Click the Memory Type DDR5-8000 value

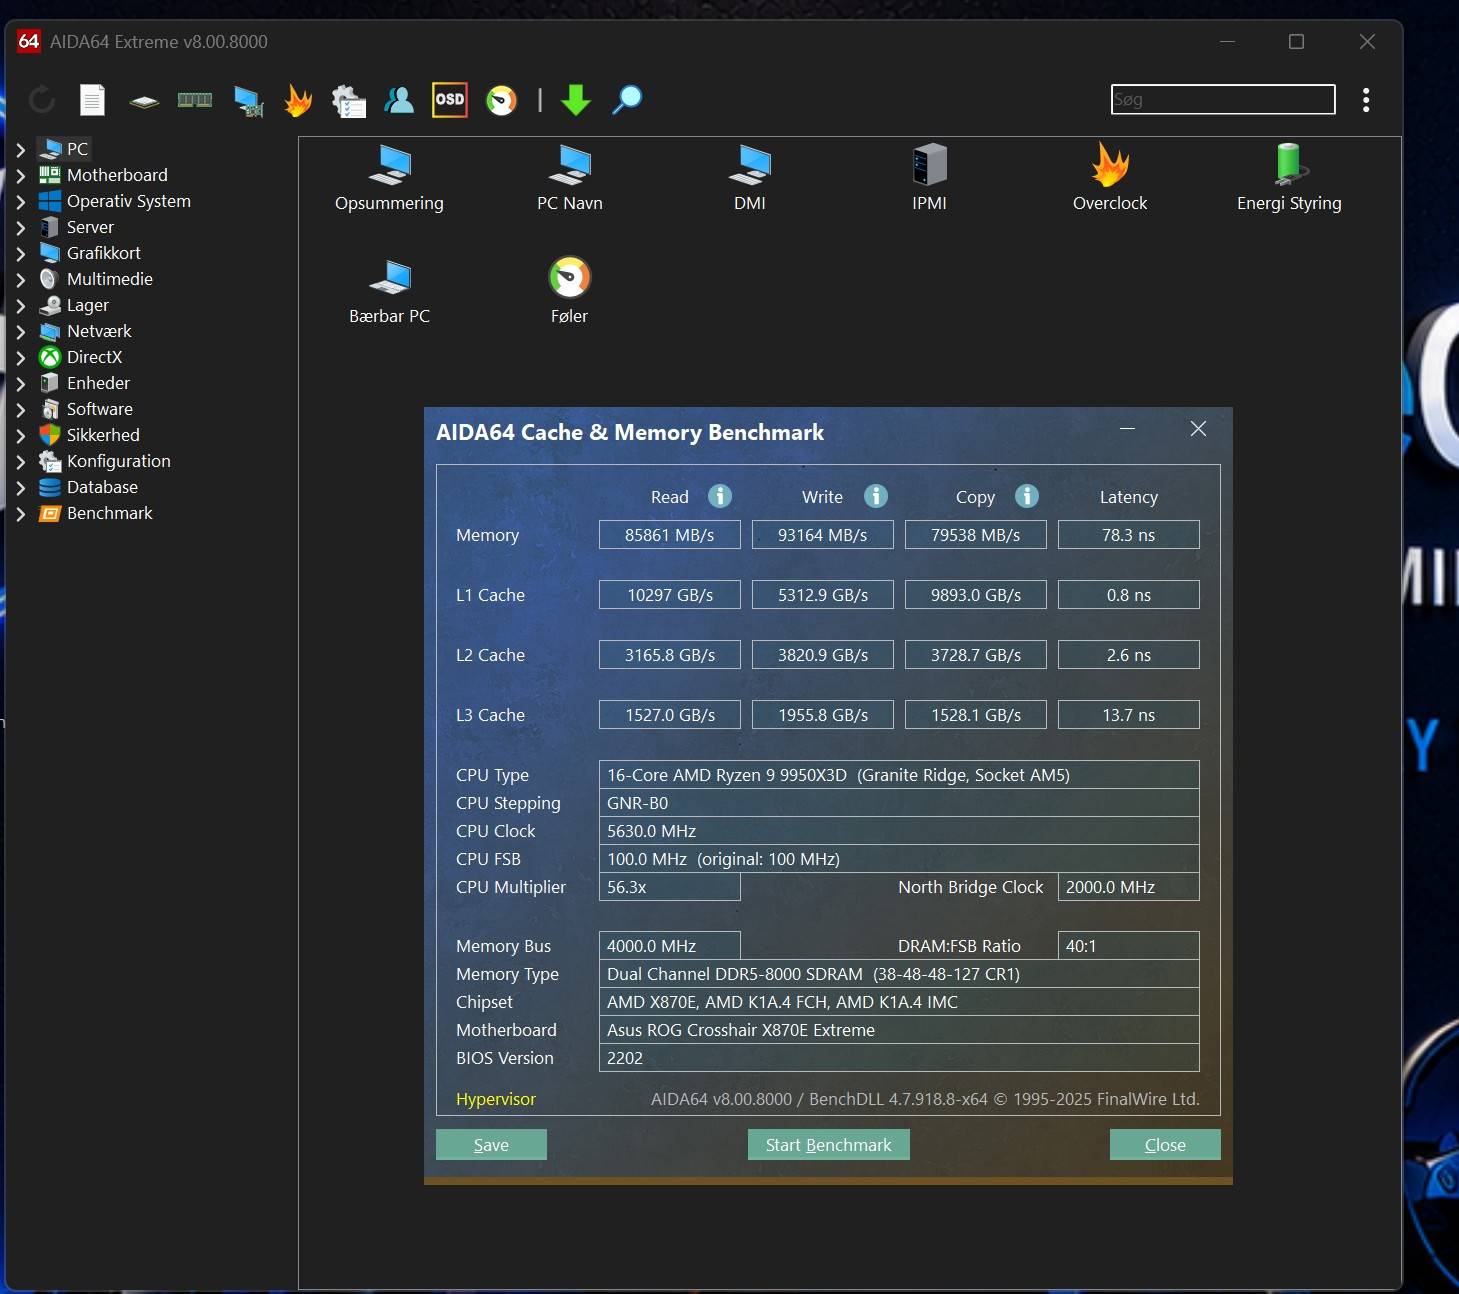(899, 974)
